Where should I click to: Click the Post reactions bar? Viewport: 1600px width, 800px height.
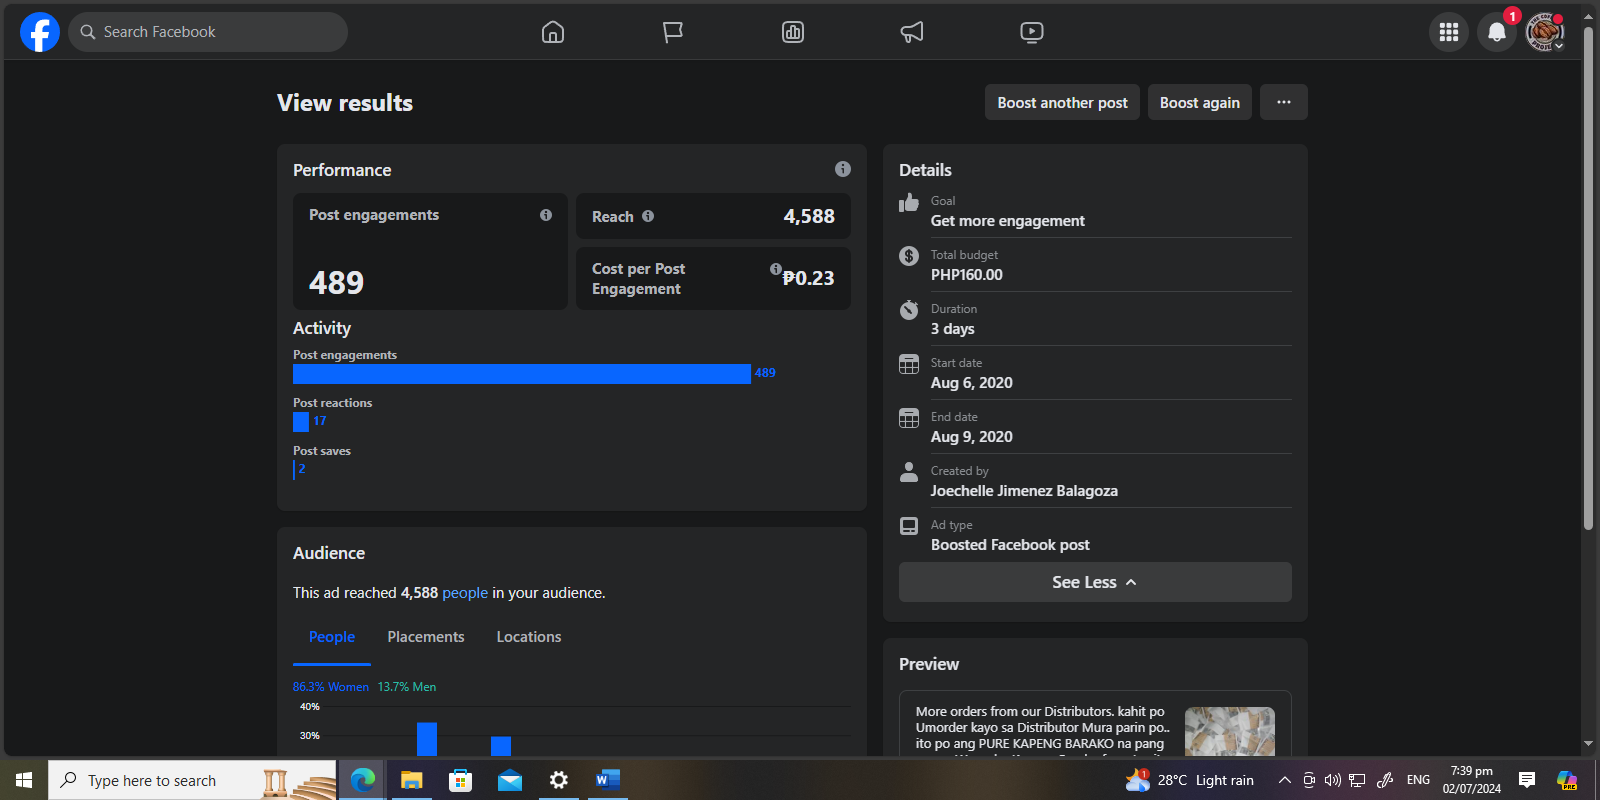tap(301, 422)
